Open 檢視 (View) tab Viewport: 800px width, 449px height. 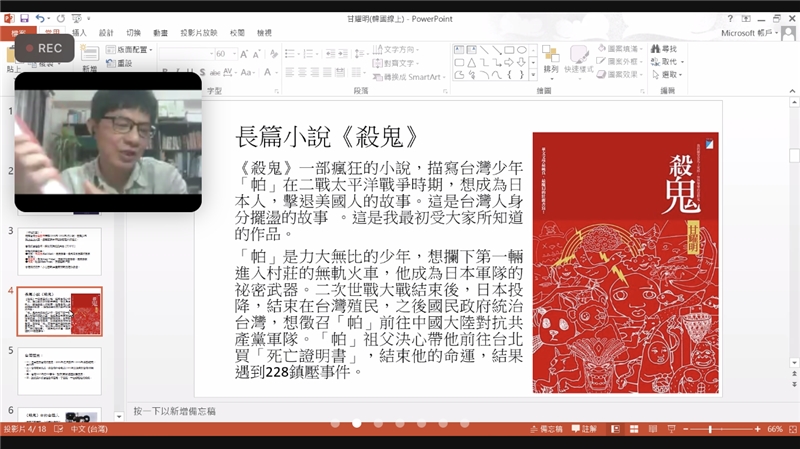(264, 33)
